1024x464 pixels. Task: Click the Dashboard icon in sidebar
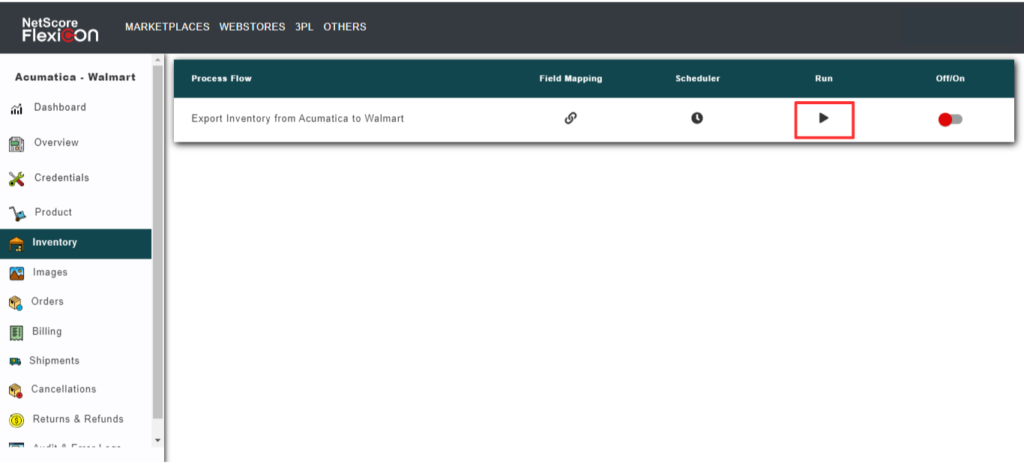[17, 108]
